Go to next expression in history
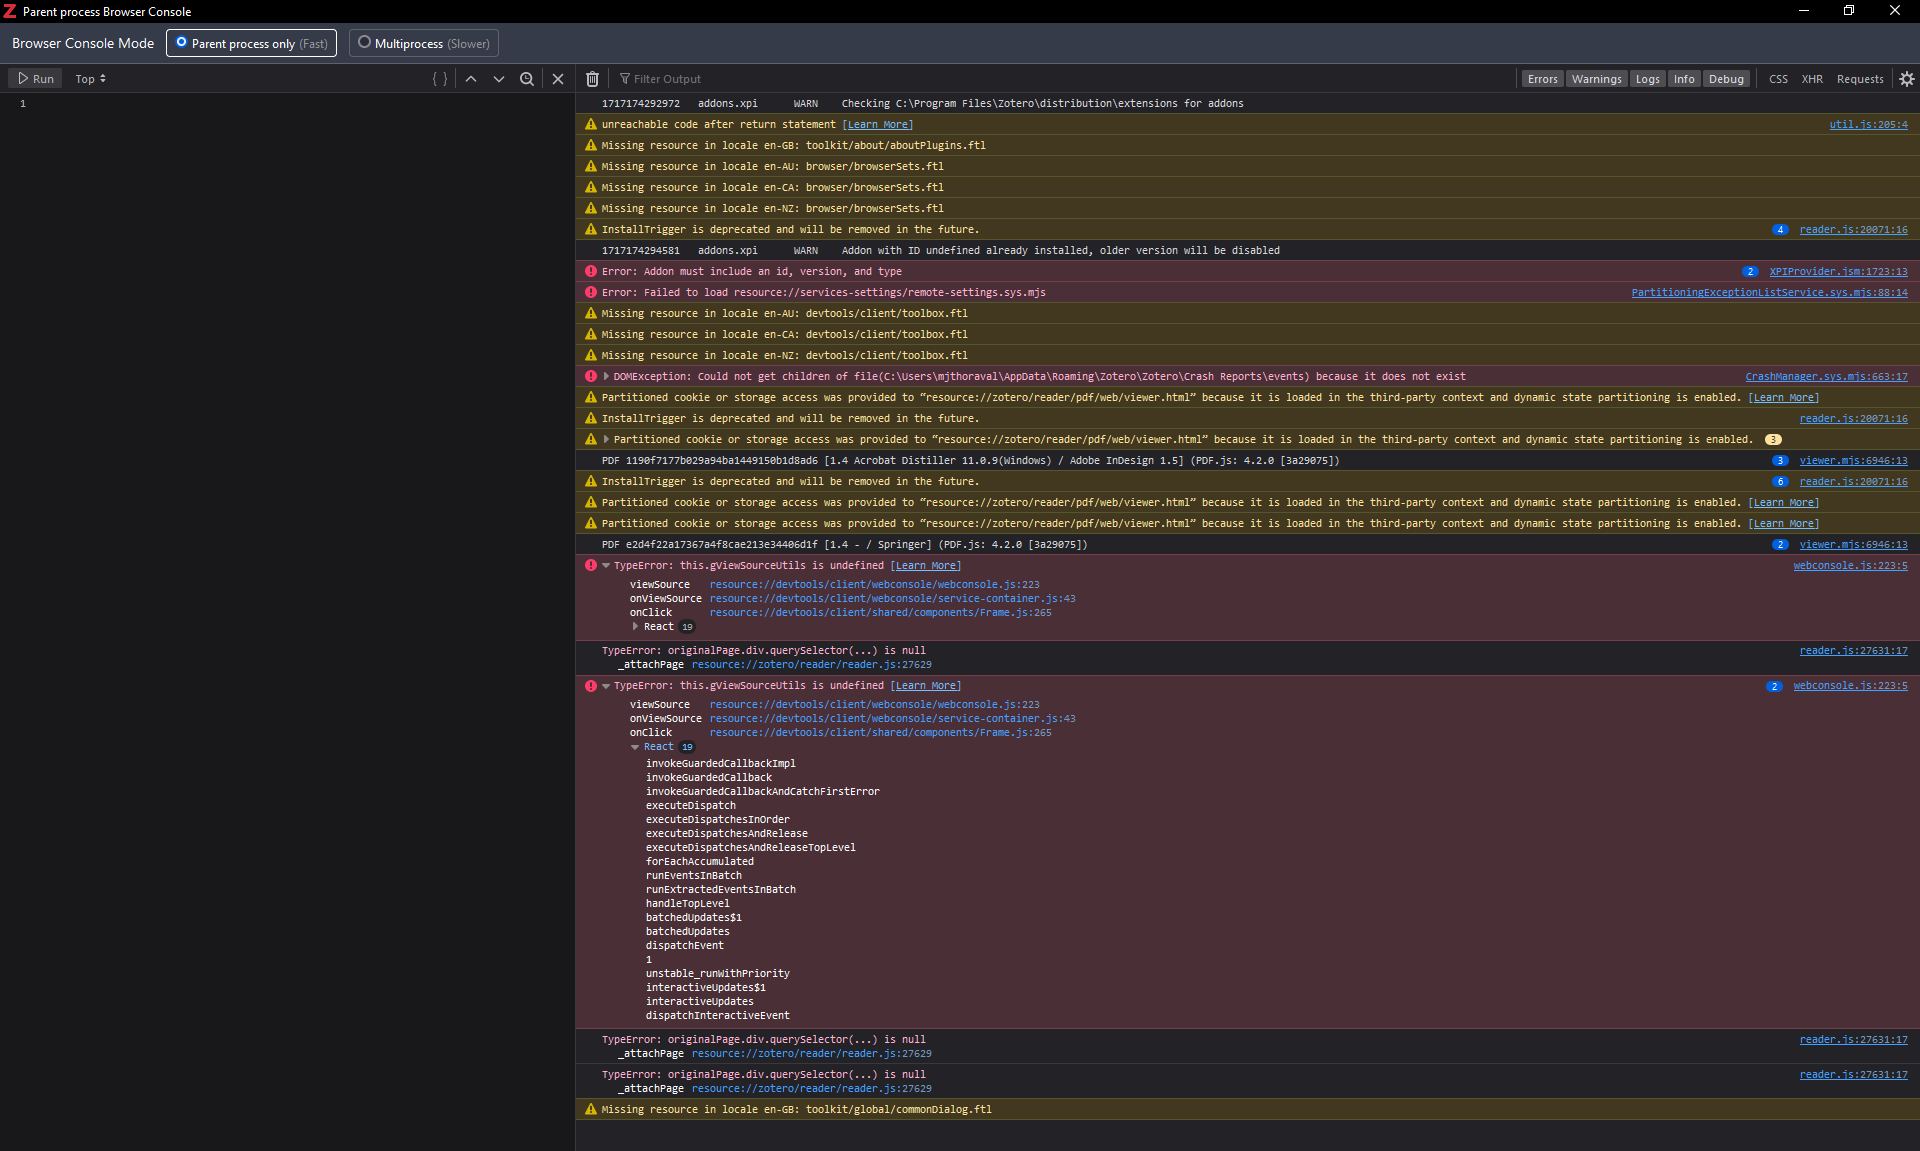 pos(499,79)
